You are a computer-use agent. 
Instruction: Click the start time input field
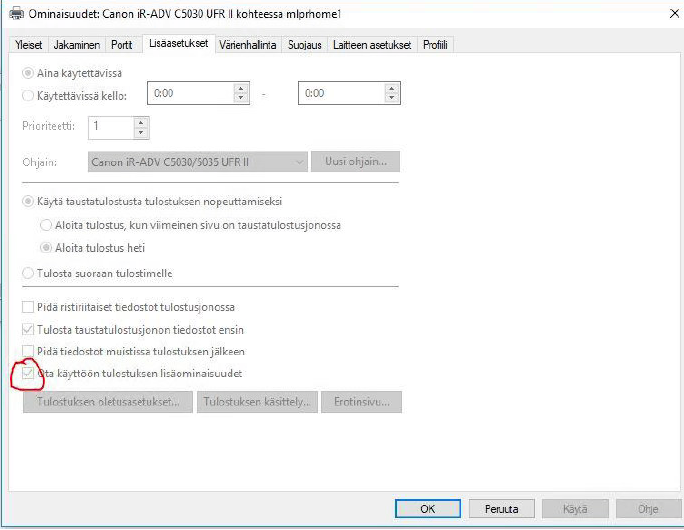(x=190, y=93)
